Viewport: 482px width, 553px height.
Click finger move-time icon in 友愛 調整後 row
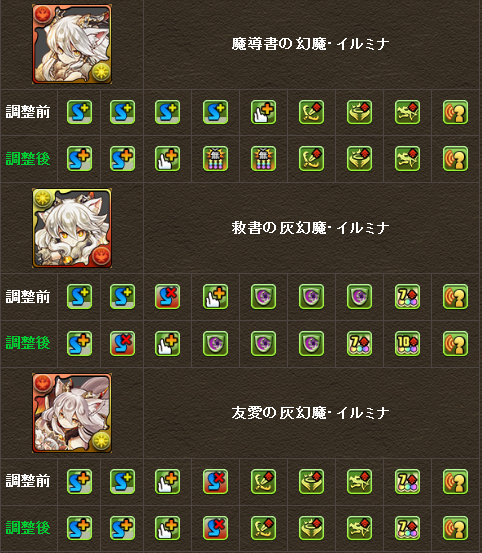pos(167,528)
